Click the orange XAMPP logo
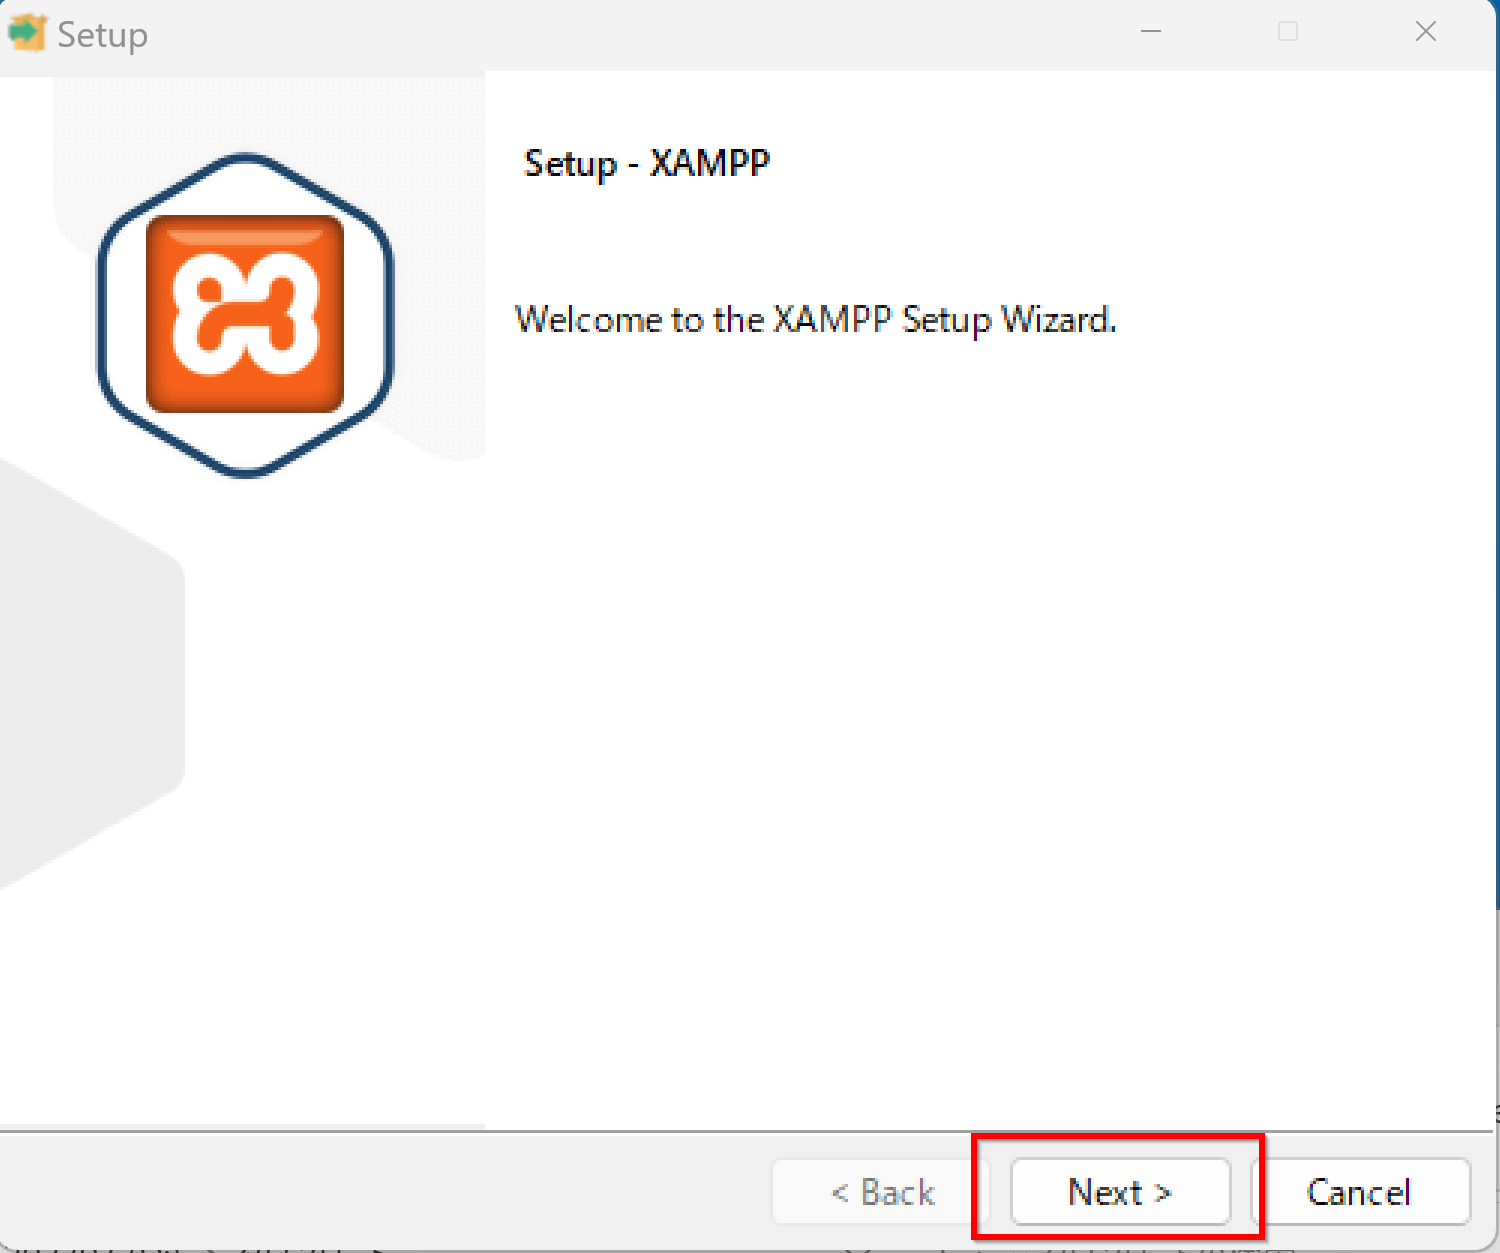The image size is (1500, 1253). click(245, 314)
